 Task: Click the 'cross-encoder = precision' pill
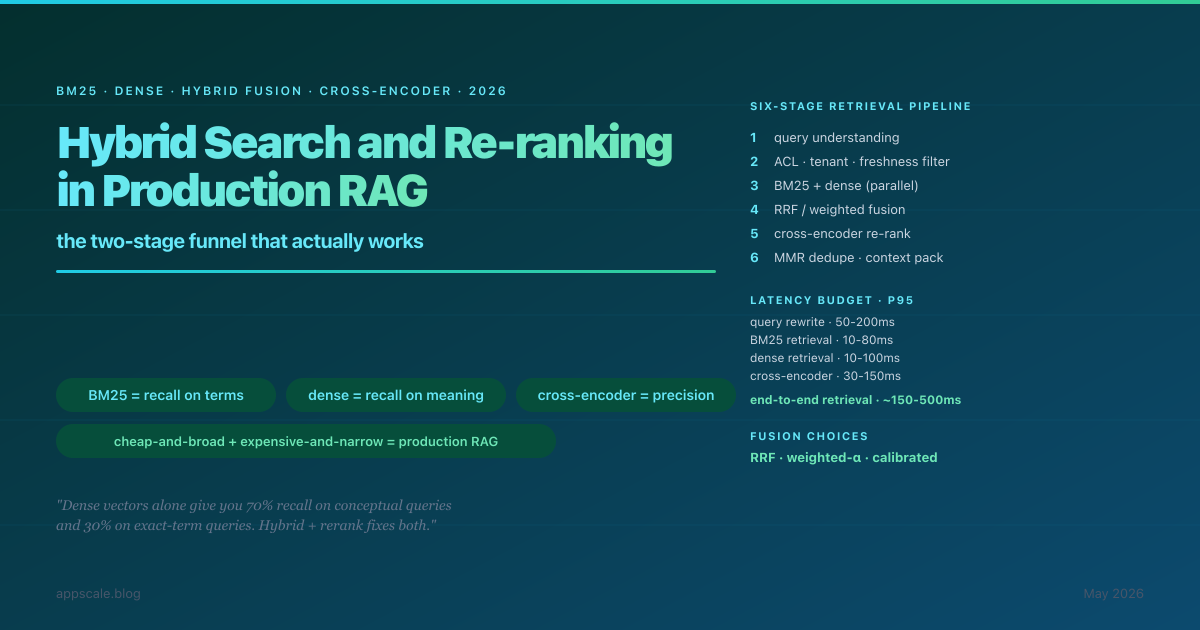[626, 395]
